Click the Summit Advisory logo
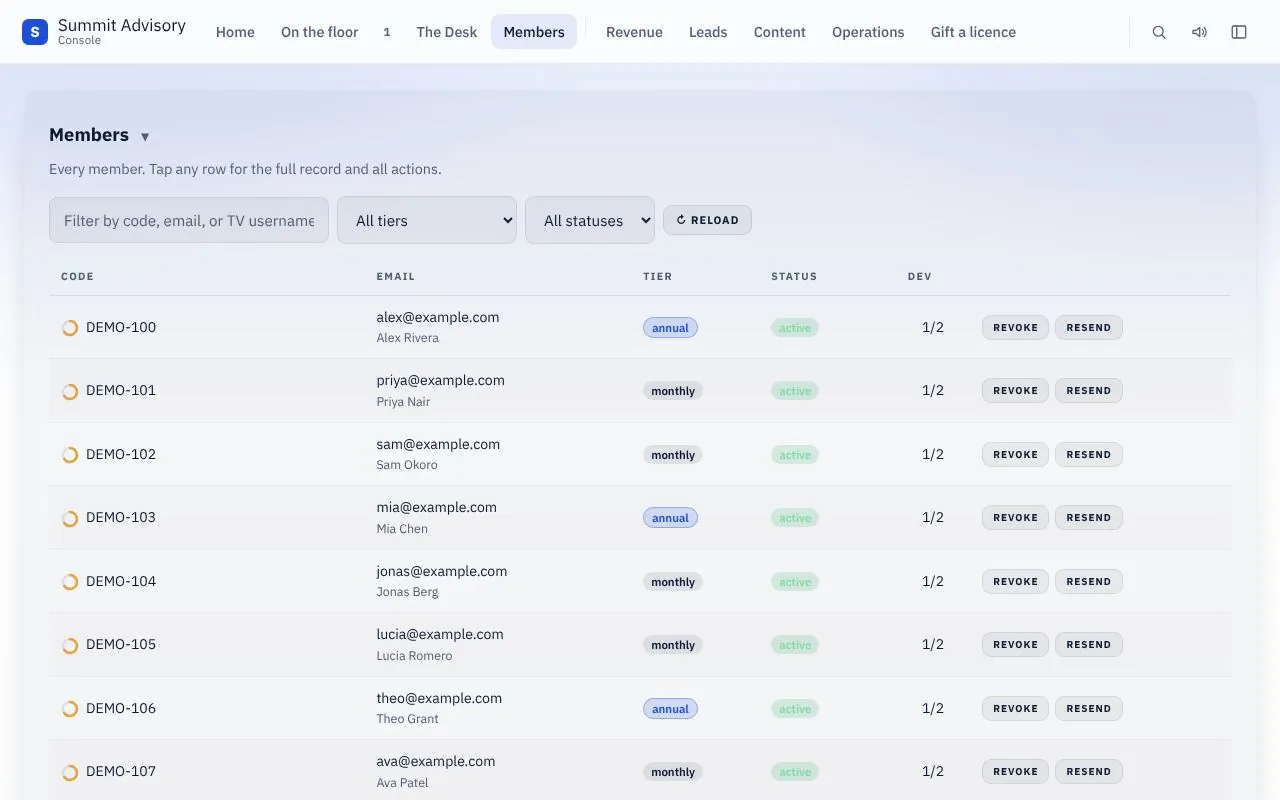 tap(35, 32)
